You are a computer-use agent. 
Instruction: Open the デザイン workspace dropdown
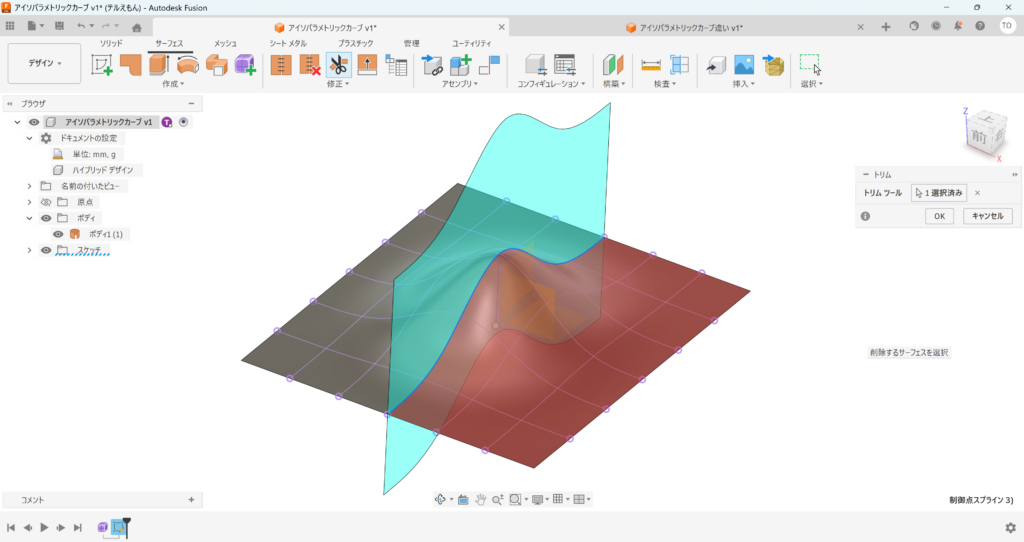point(44,63)
